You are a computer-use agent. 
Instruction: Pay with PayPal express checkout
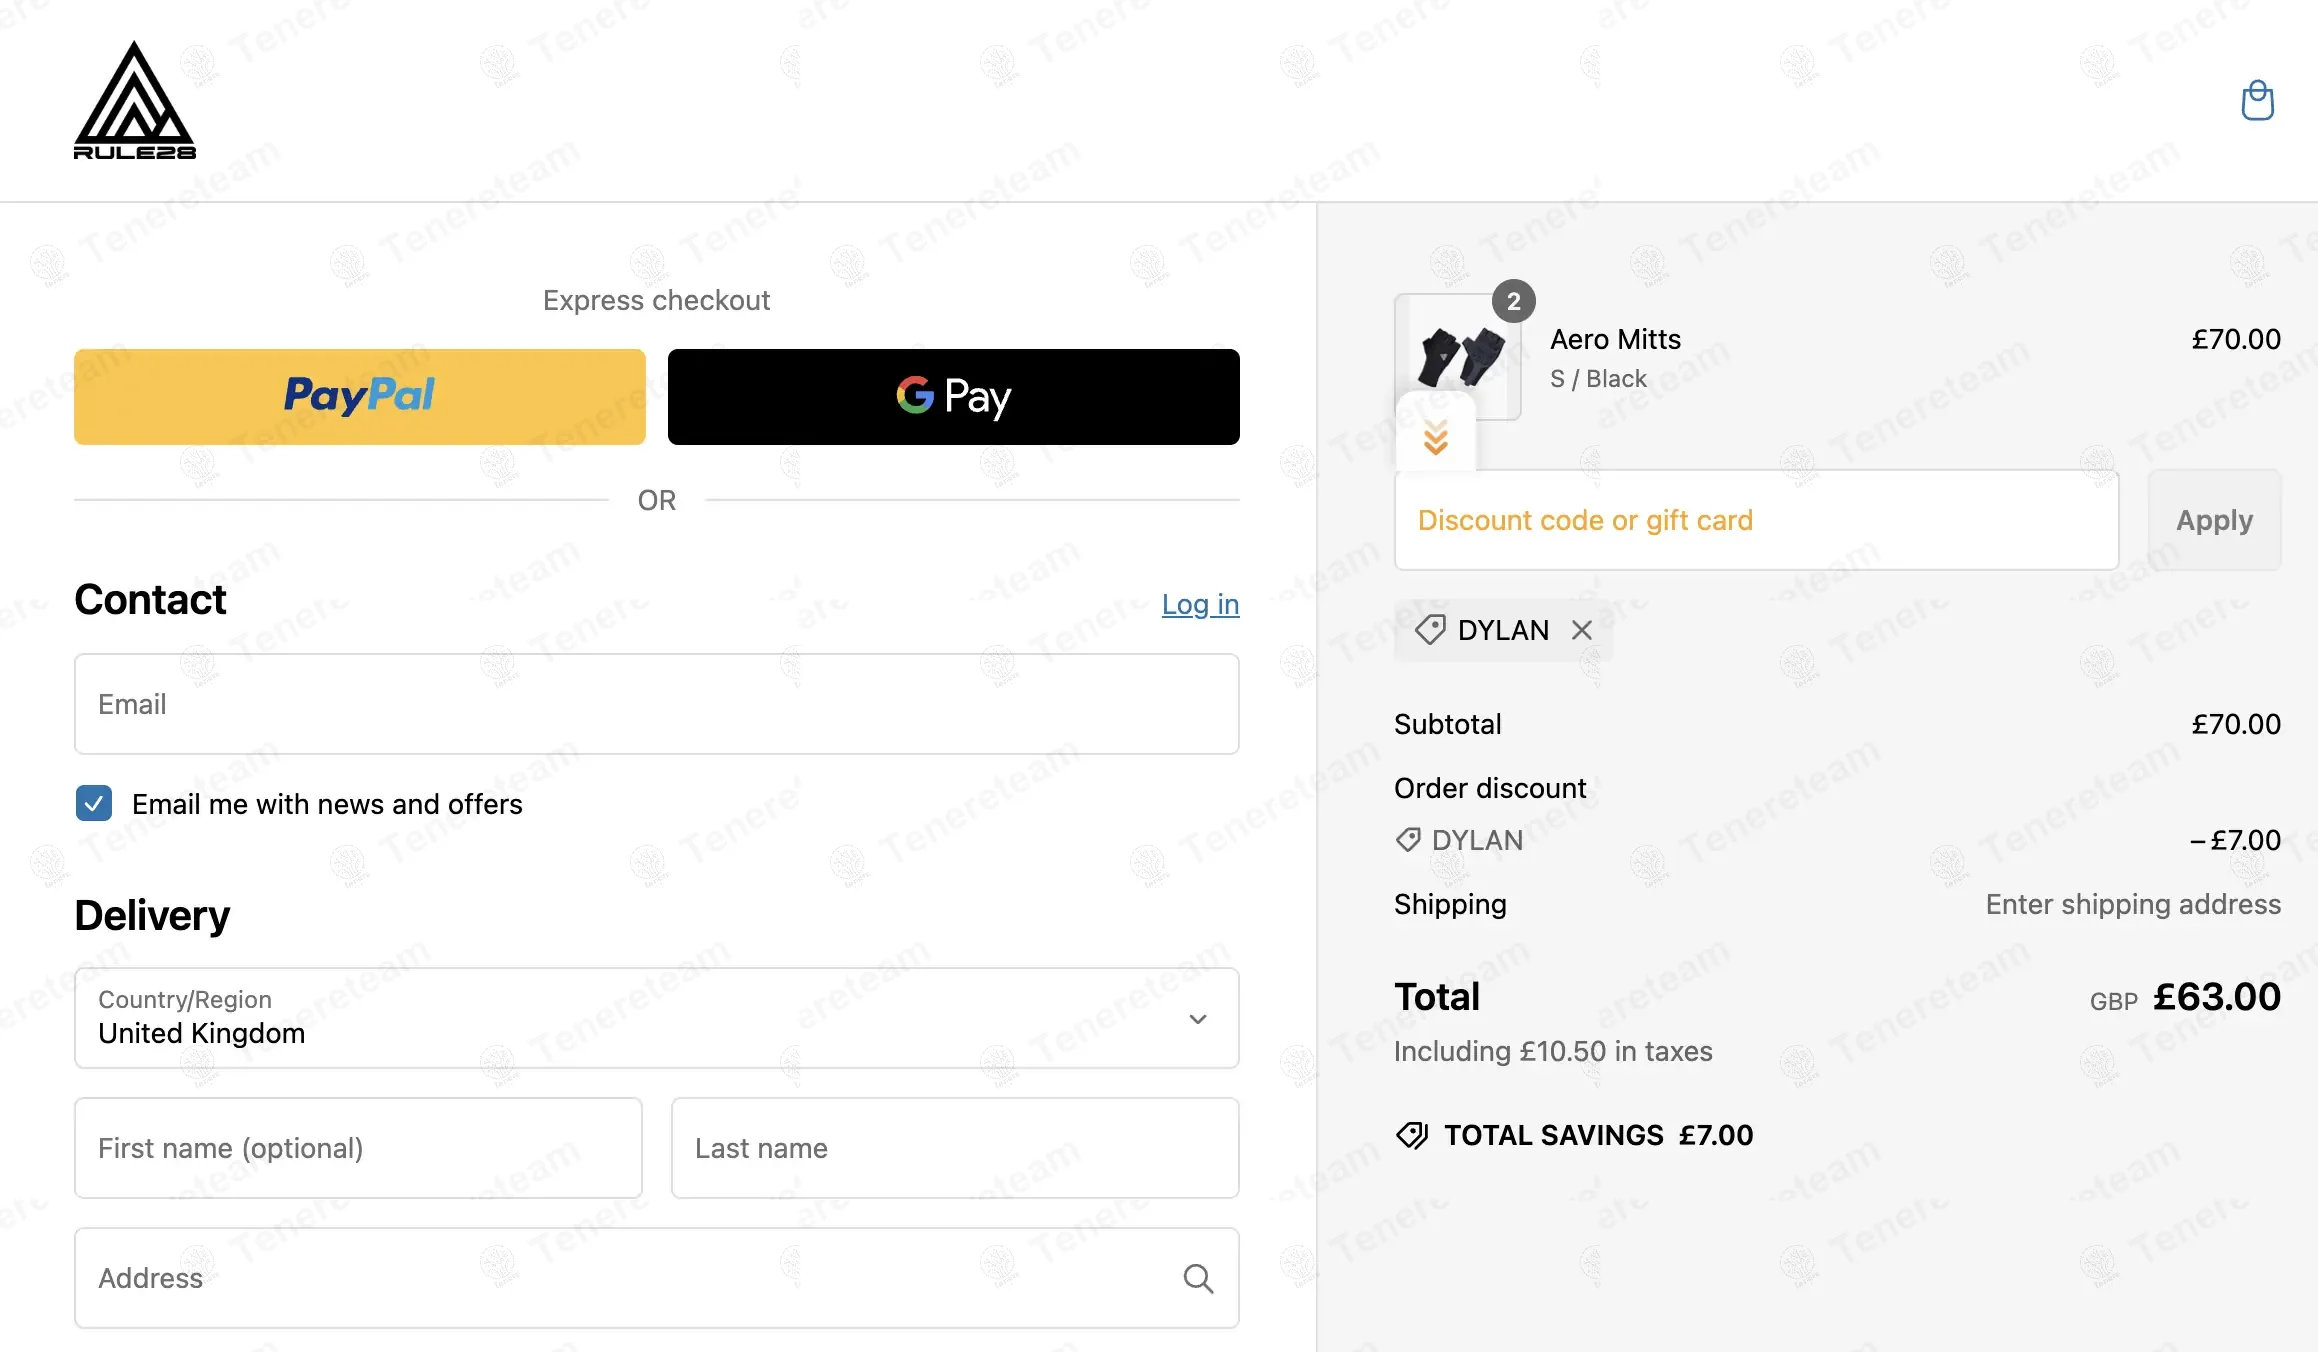point(360,397)
